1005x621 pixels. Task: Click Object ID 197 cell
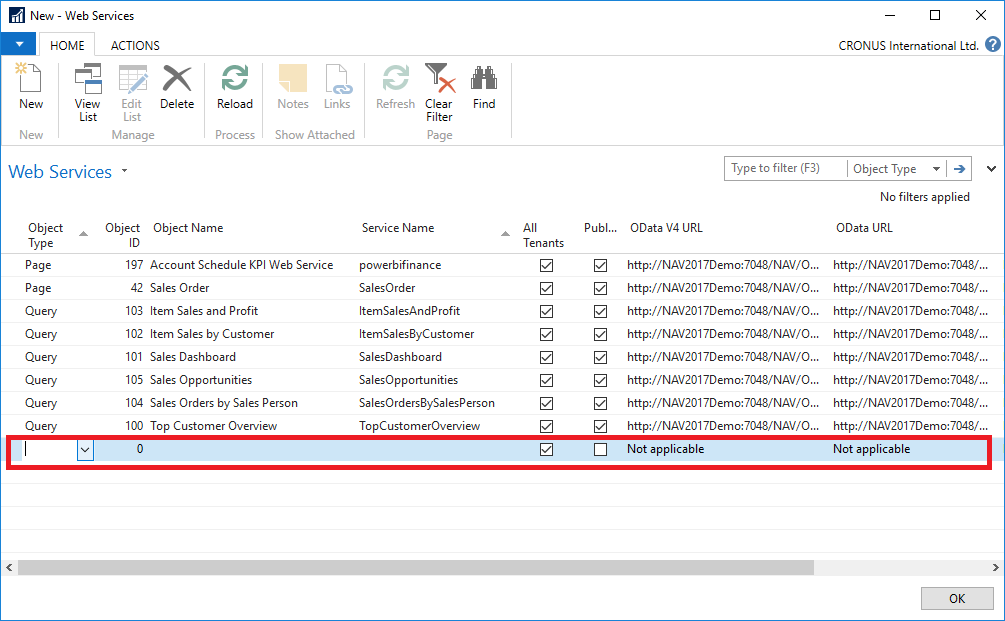tap(134, 265)
